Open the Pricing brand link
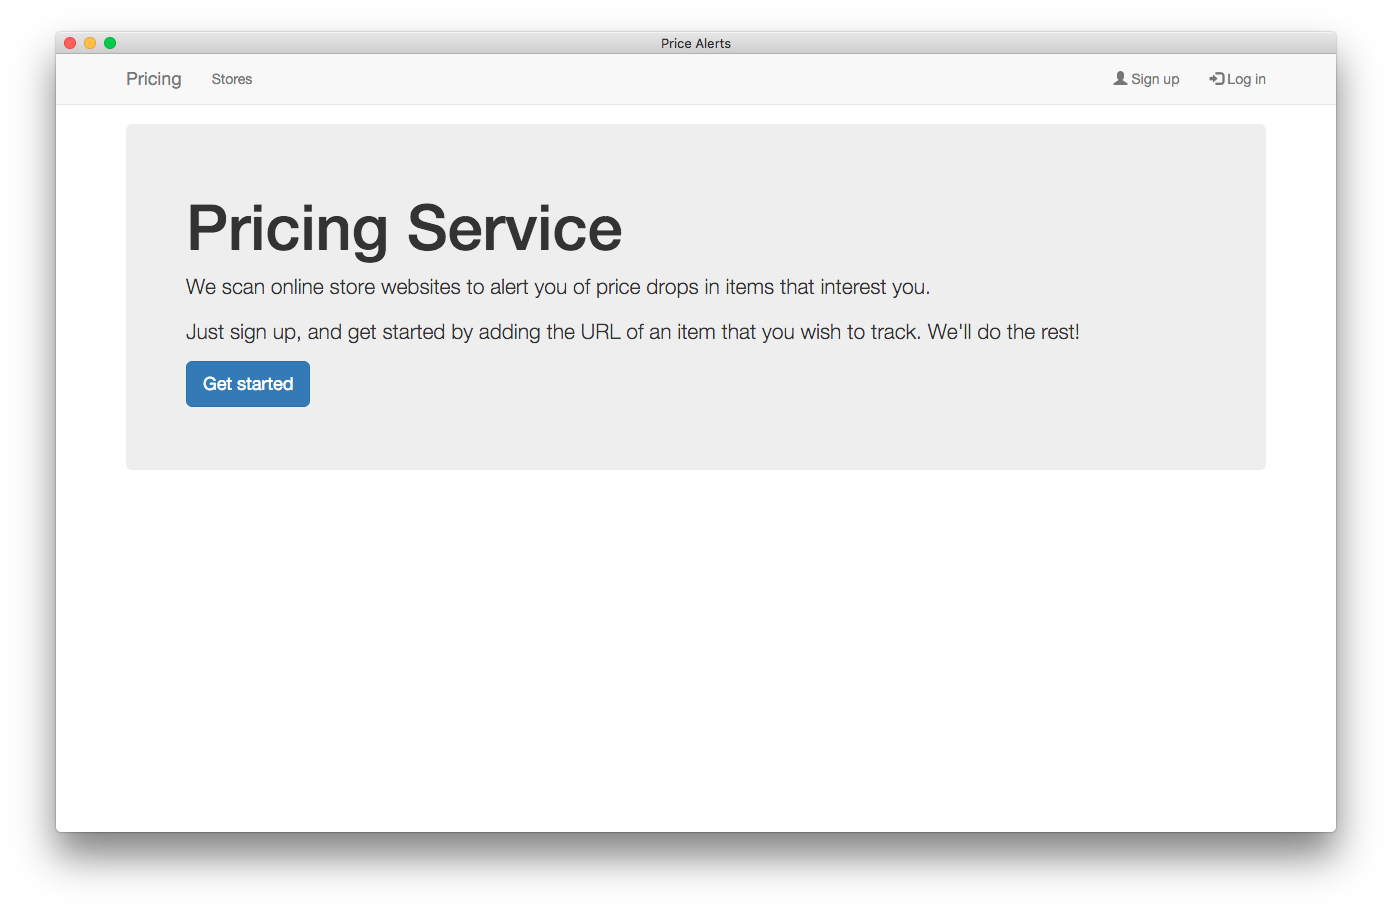1392x912 pixels. coord(154,79)
